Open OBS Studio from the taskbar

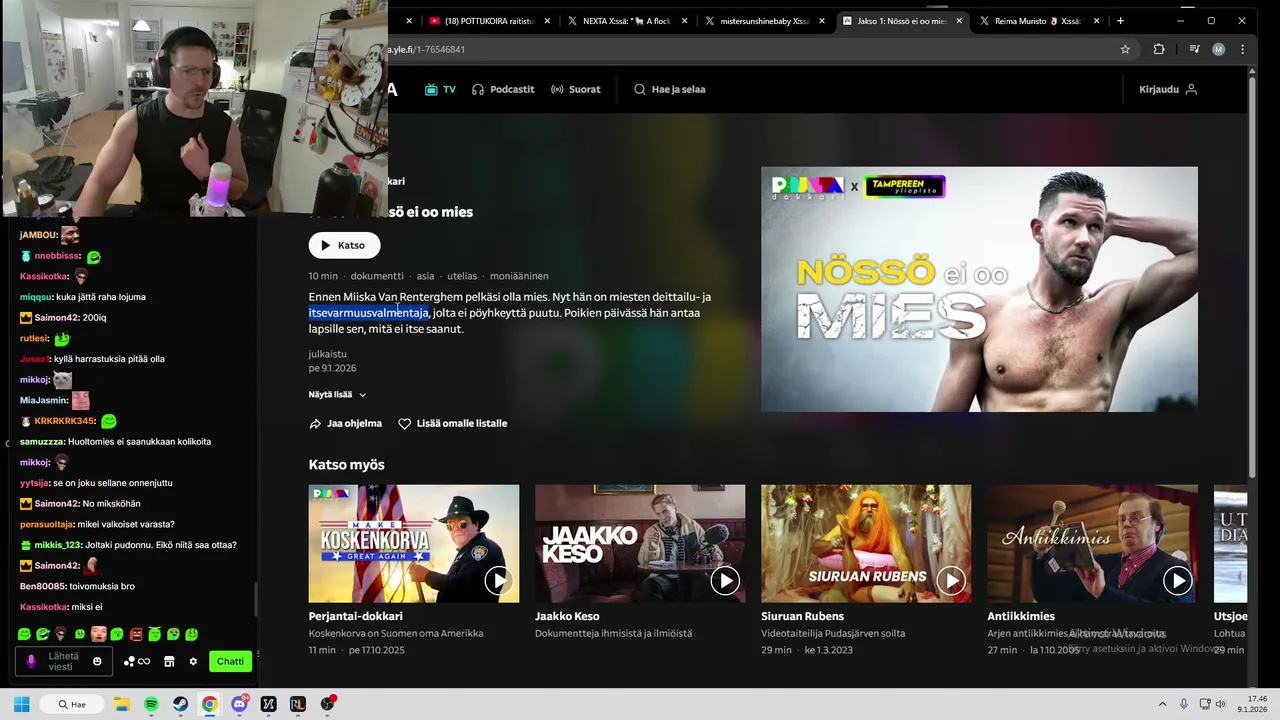point(327,704)
